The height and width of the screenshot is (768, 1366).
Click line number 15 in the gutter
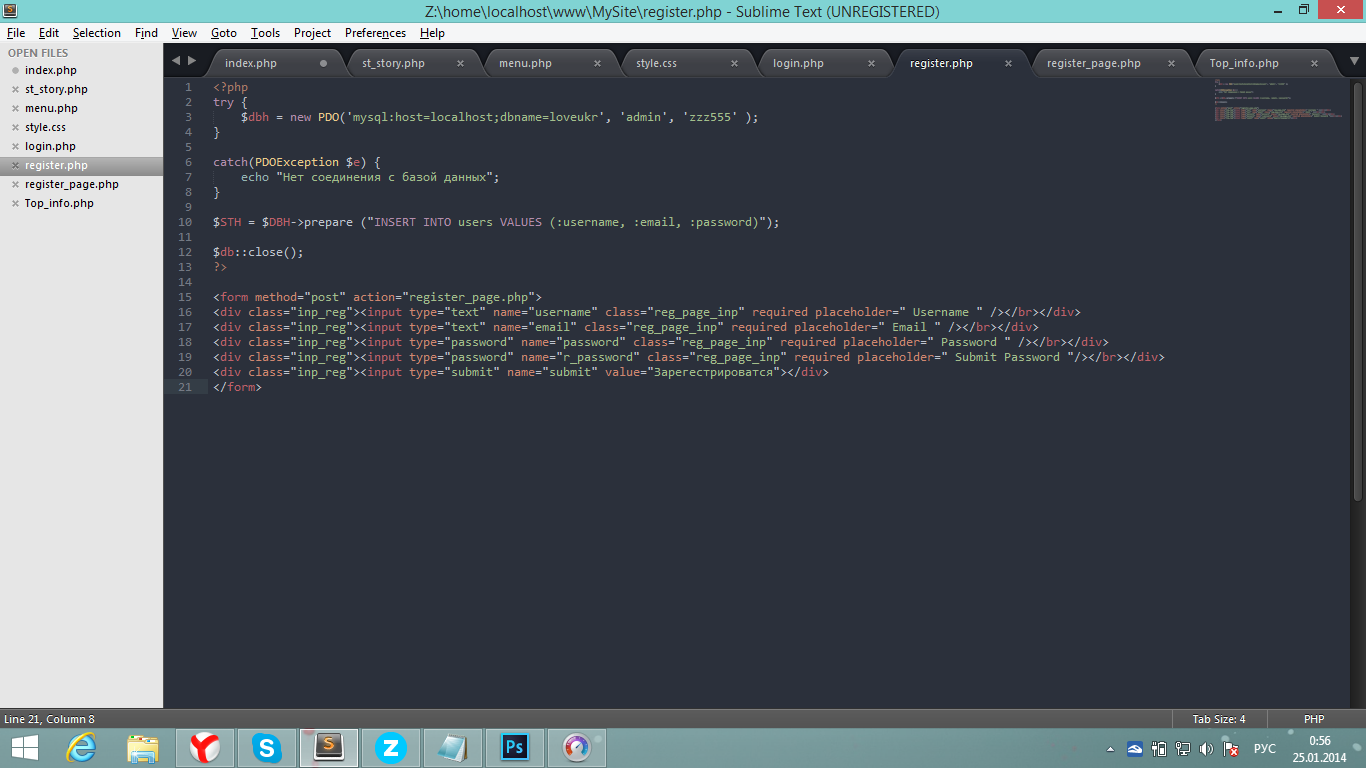click(x=185, y=297)
